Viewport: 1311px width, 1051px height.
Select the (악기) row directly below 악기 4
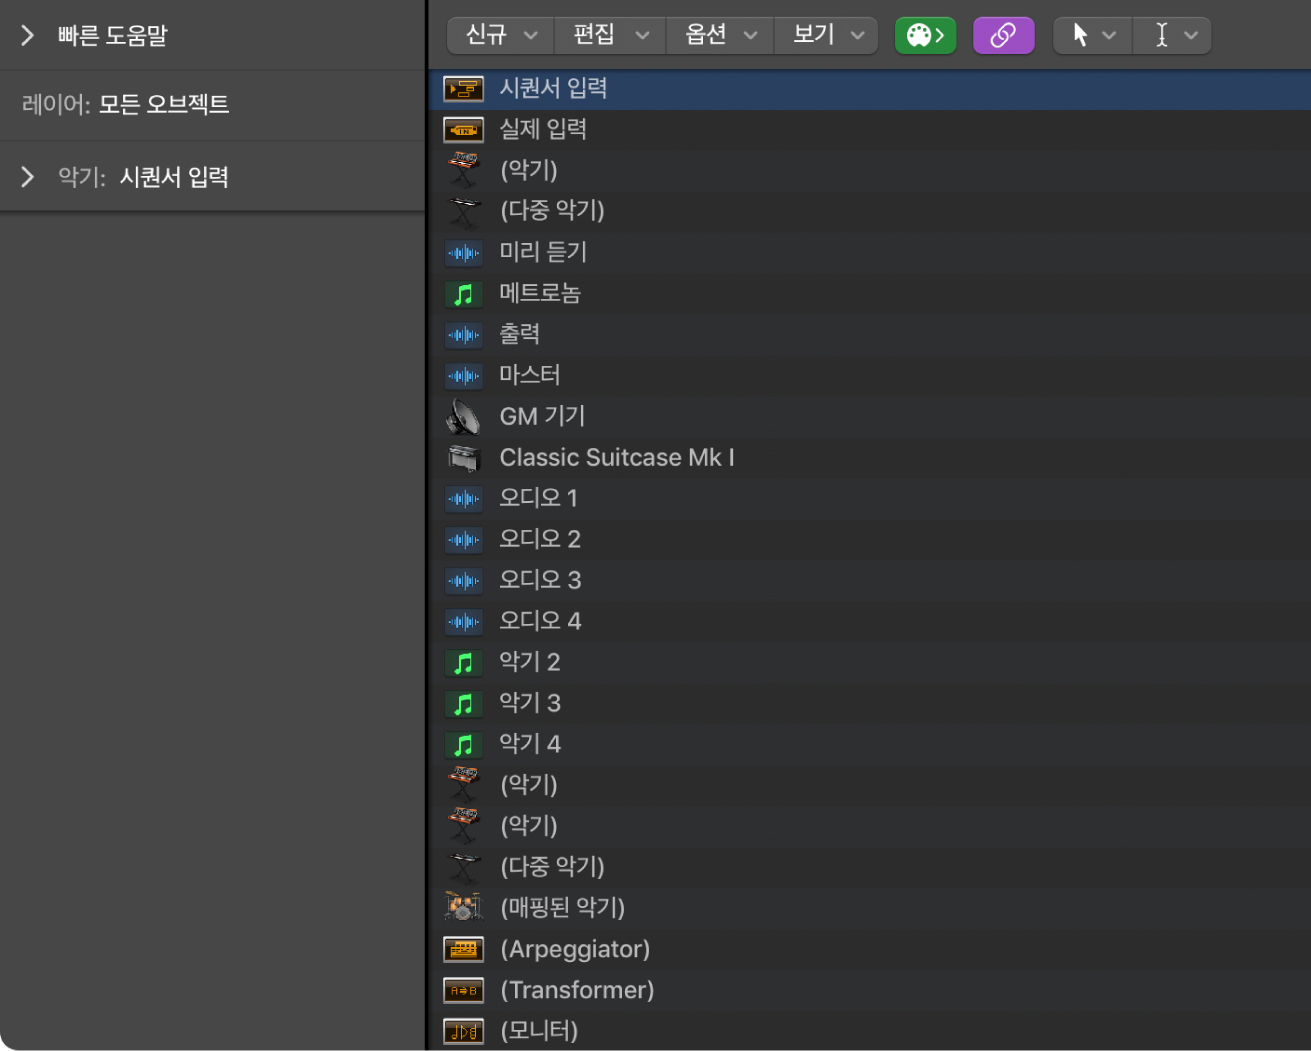(869, 786)
